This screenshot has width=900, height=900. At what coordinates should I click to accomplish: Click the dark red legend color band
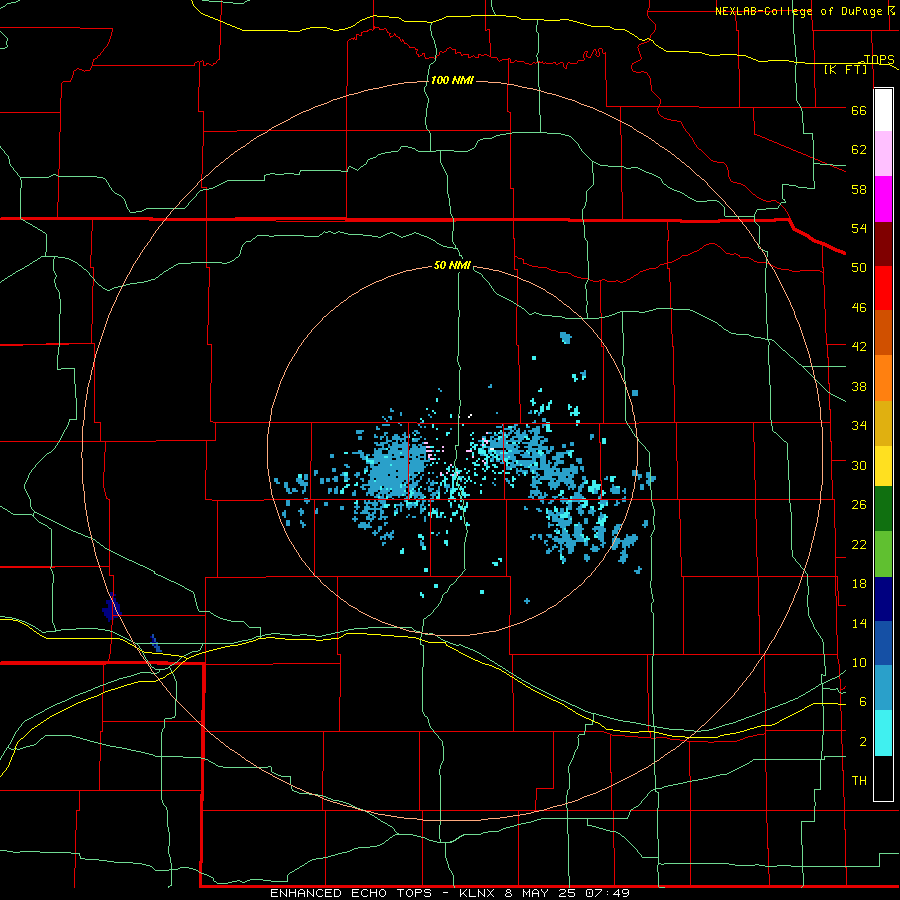tap(883, 243)
